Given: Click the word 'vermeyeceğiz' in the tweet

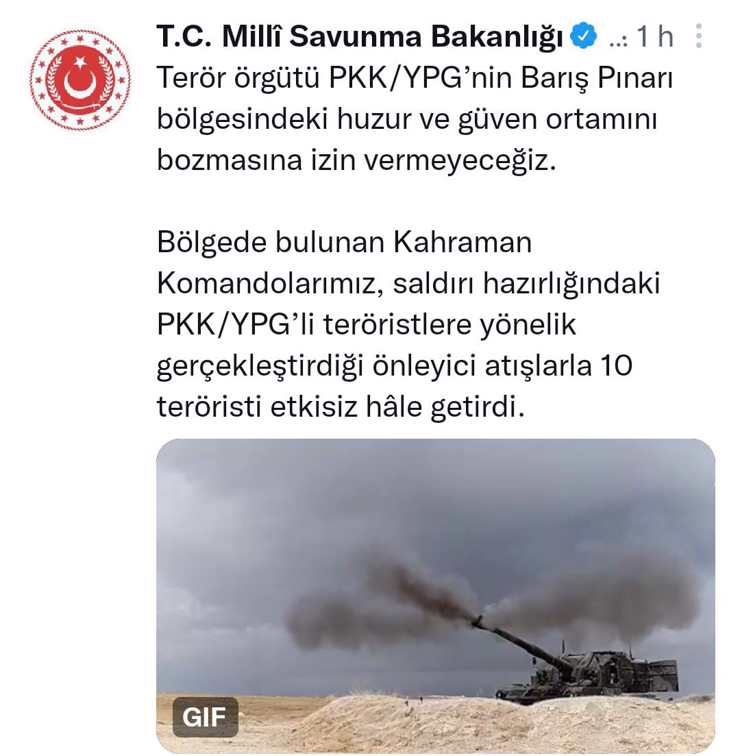Looking at the screenshot, I should [459, 160].
